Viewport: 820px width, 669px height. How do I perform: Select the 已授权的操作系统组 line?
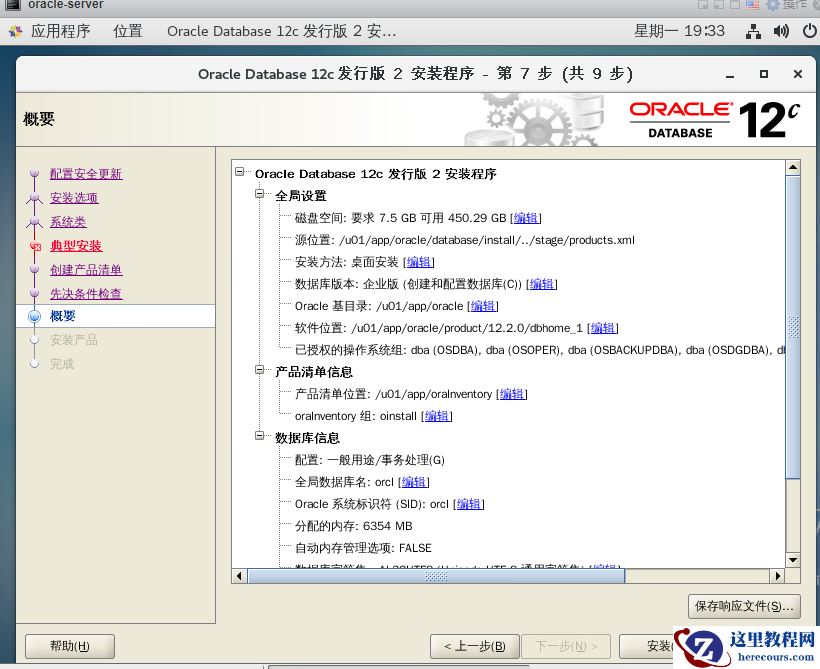(x=540, y=350)
